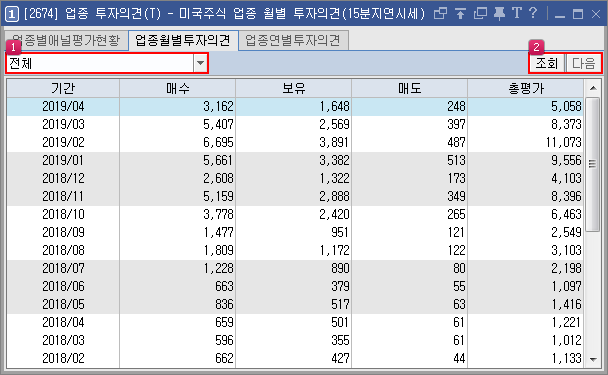Viewport: 608px width, 375px height.
Task: Click hold value 3,382
Action: point(334,161)
